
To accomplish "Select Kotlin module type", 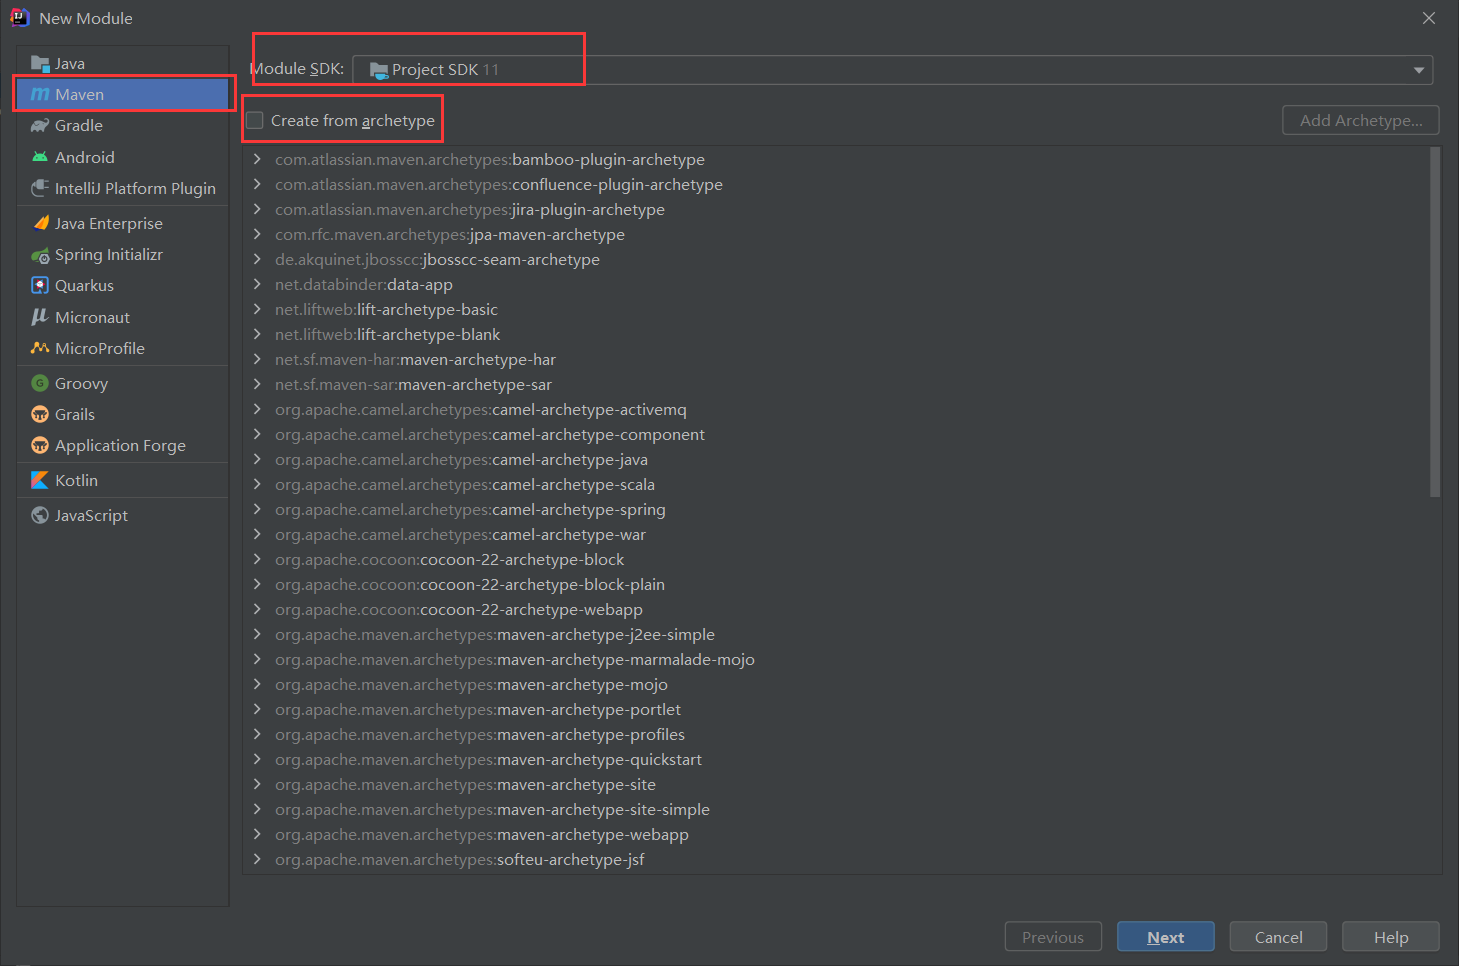I will coord(123,480).
